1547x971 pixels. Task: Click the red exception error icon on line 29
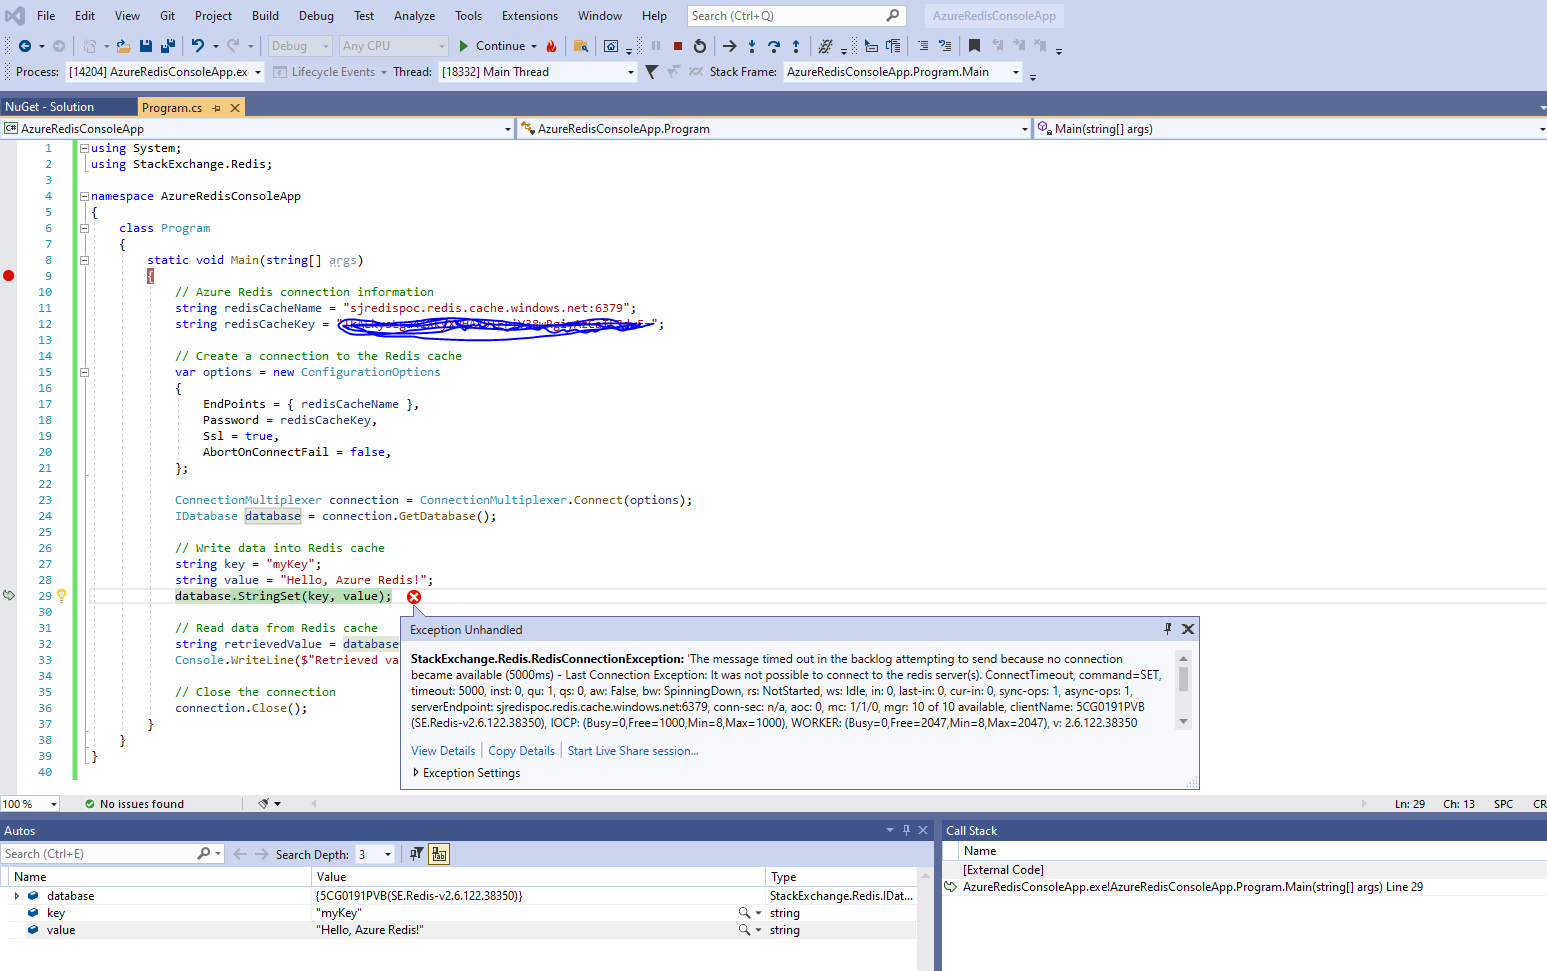414,597
